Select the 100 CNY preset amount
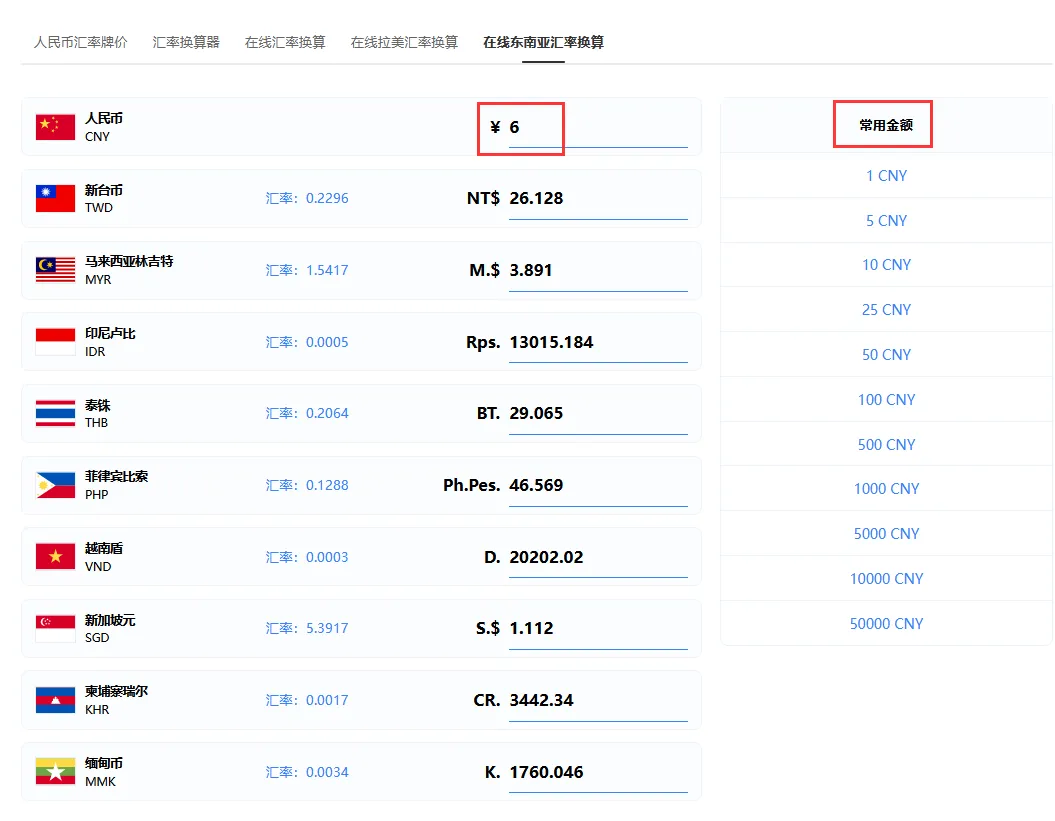This screenshot has width=1055, height=821. [x=886, y=400]
